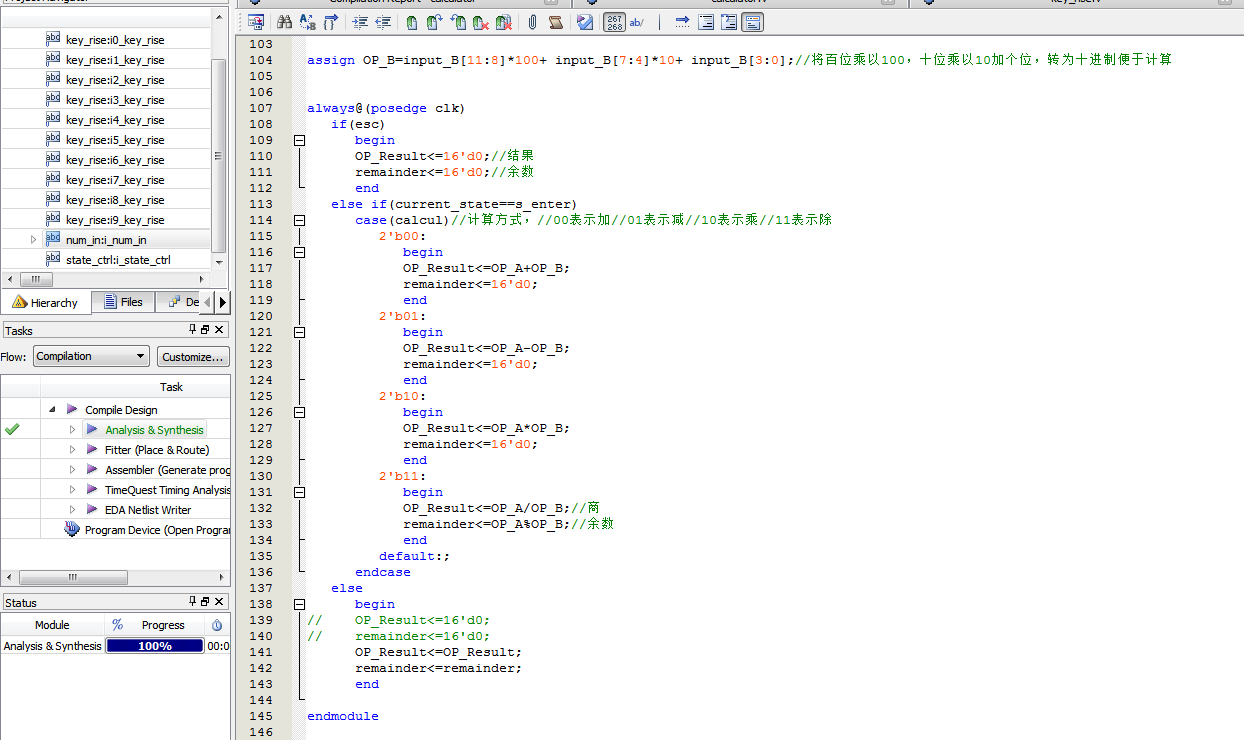Toggle line numbers display button

(x=614, y=22)
